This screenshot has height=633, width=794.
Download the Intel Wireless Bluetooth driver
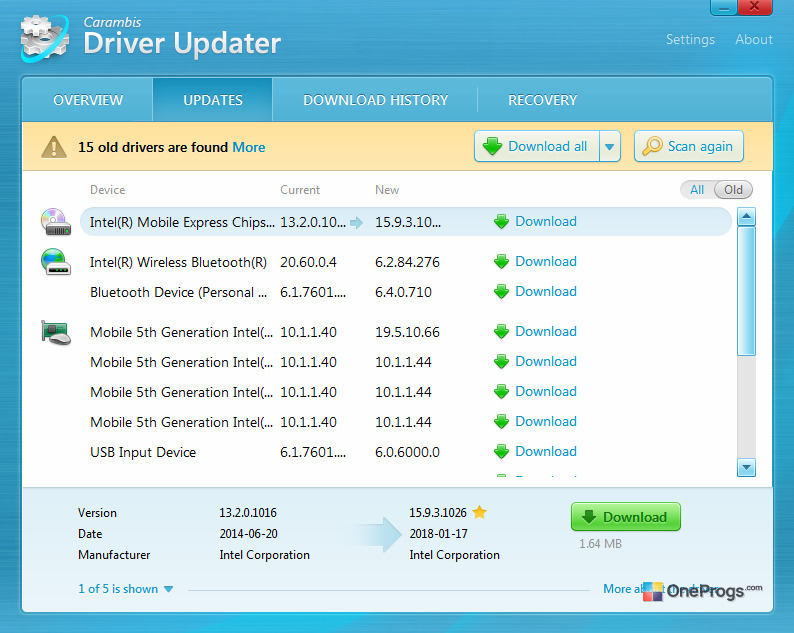[545, 261]
